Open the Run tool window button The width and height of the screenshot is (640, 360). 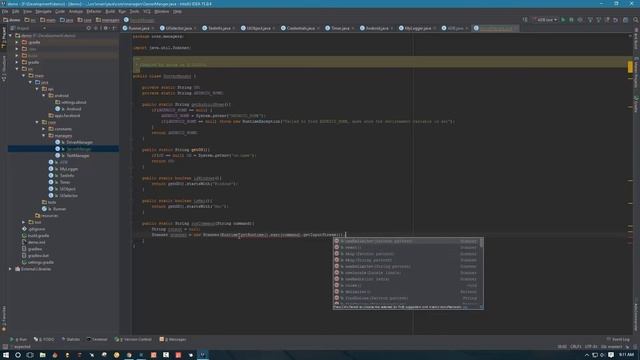(x=18, y=339)
